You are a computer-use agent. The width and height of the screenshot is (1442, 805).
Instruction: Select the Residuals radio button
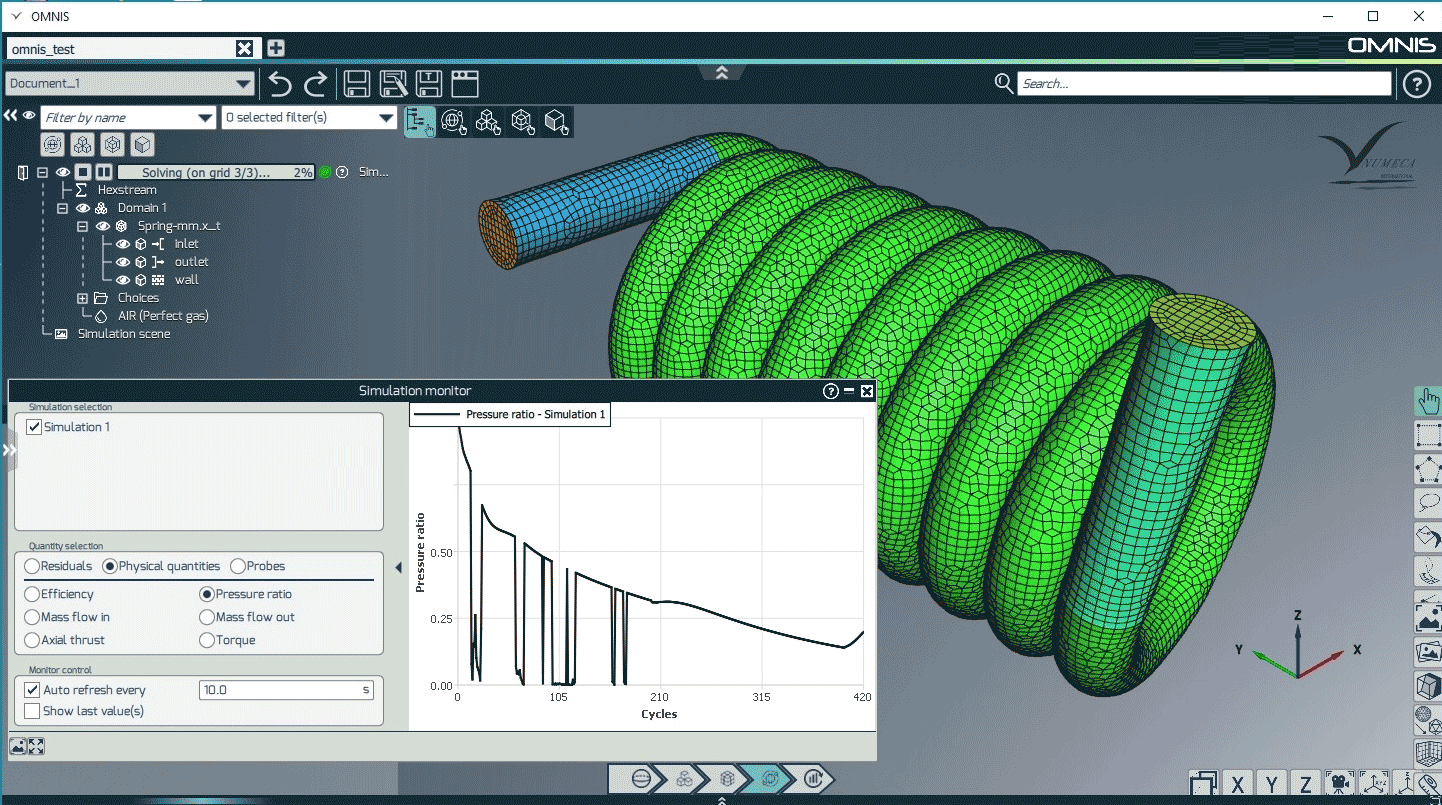[32, 566]
